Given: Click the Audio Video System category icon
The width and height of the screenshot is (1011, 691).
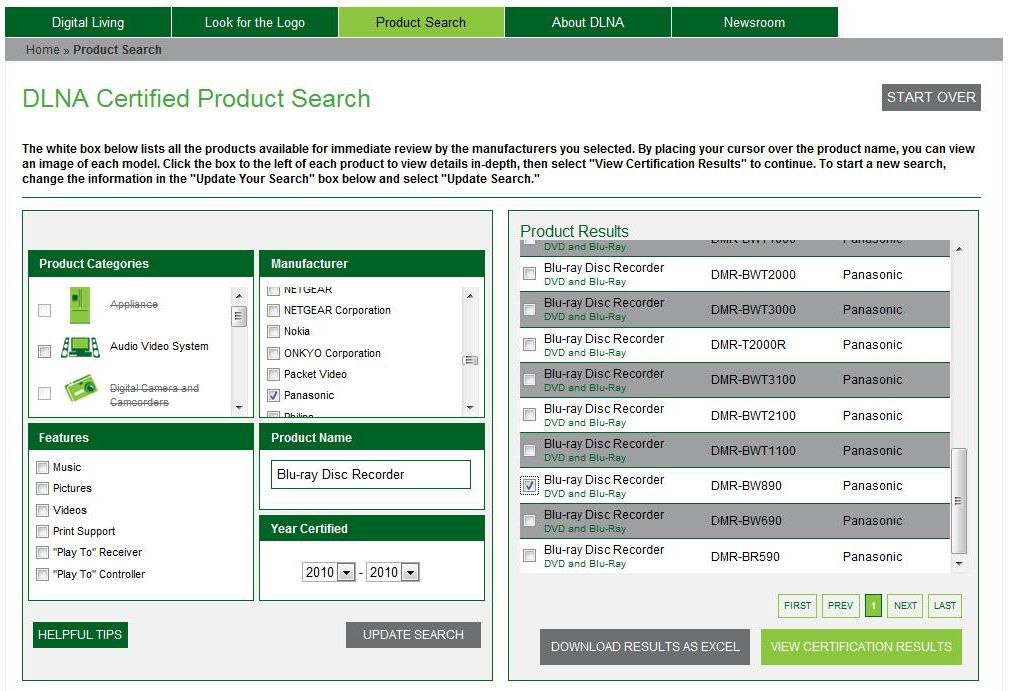Looking at the screenshot, I should coord(80,348).
